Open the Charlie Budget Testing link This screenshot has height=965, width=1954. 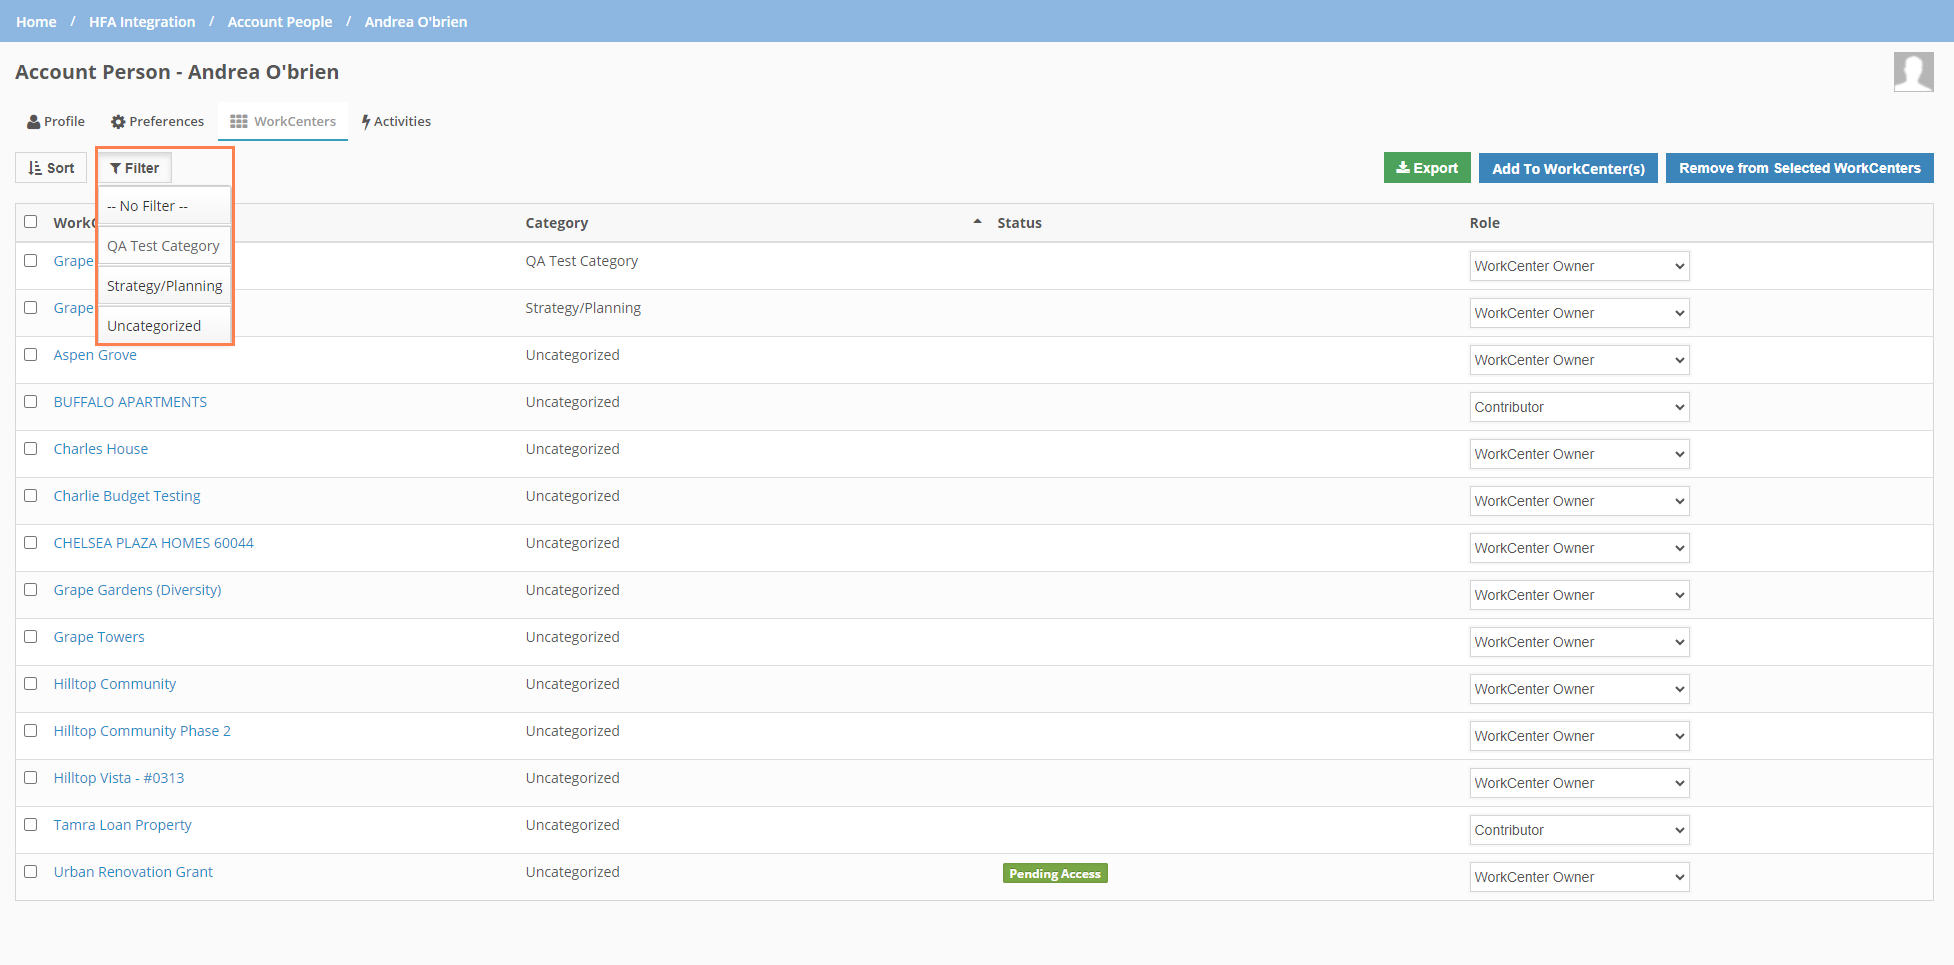point(127,496)
